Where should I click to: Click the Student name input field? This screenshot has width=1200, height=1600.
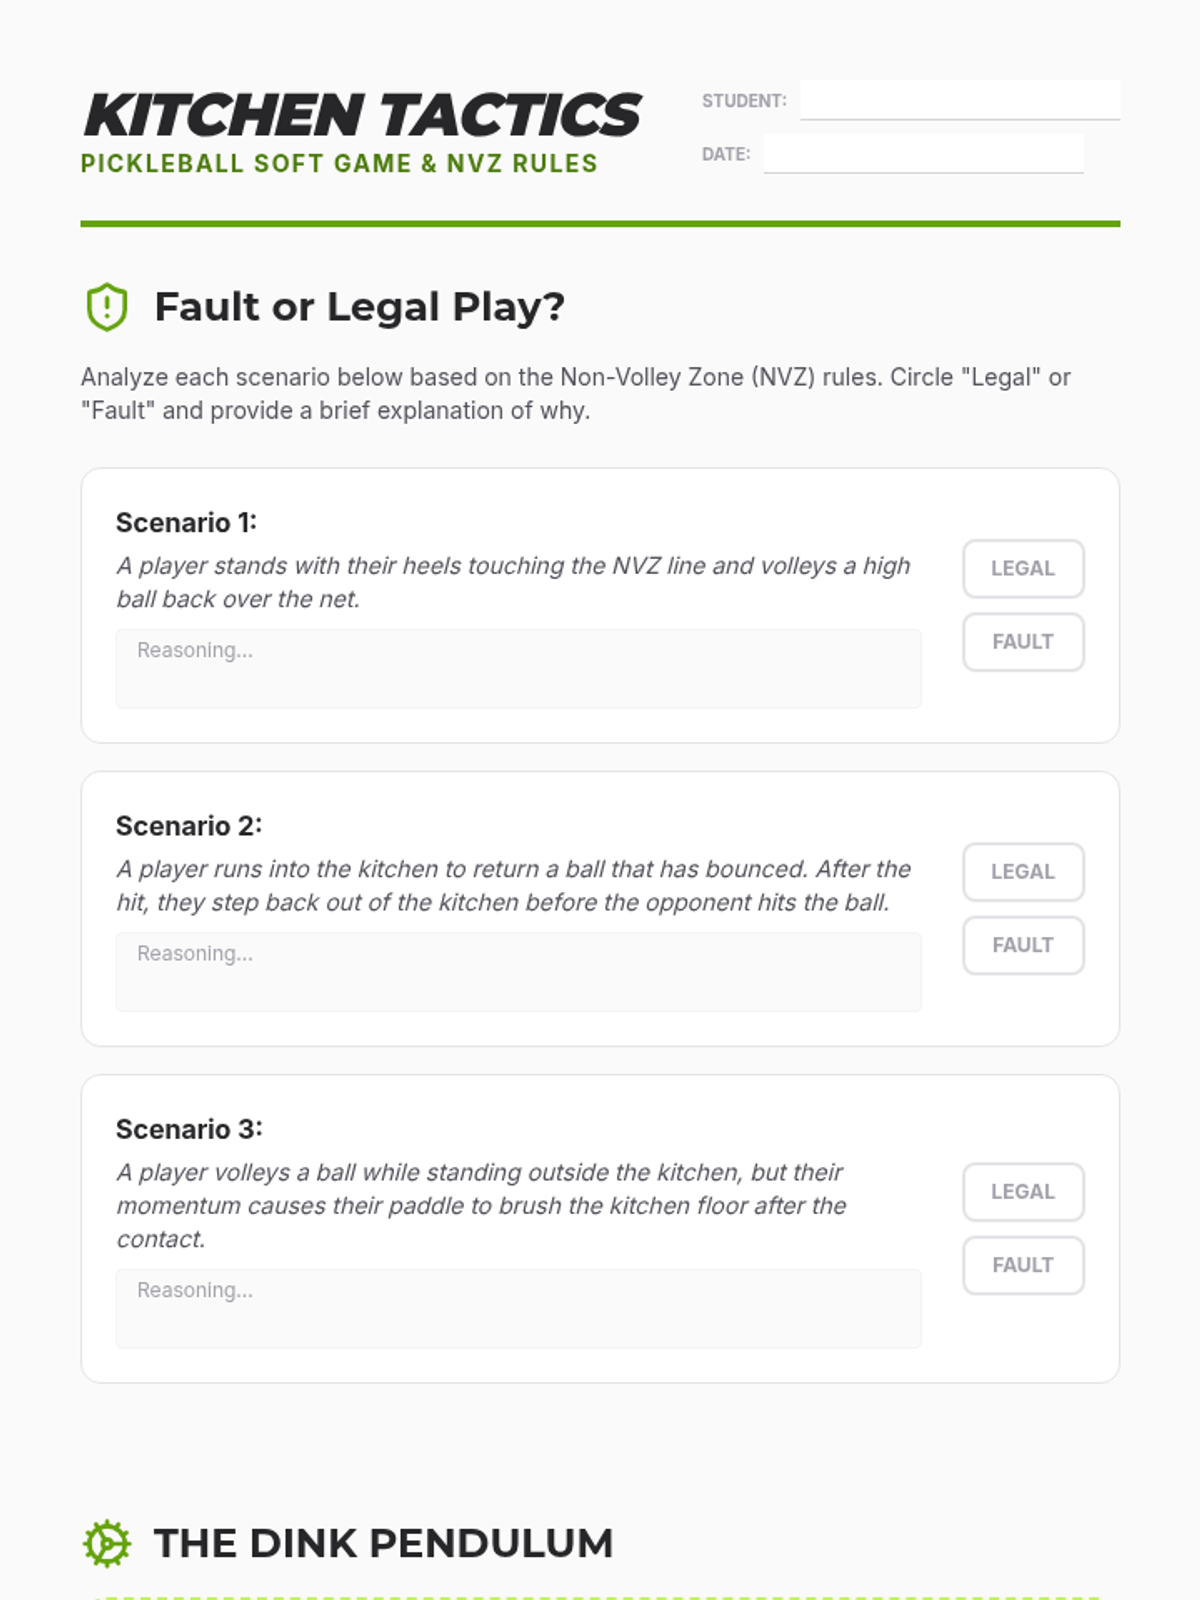(960, 100)
